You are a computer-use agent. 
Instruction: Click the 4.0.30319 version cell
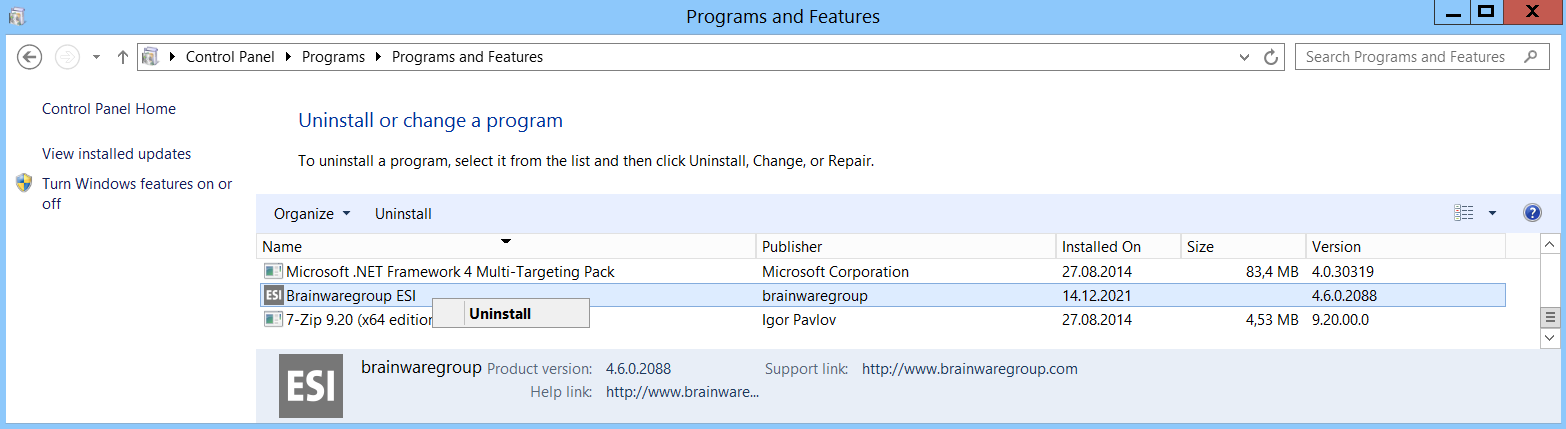pos(1344,271)
